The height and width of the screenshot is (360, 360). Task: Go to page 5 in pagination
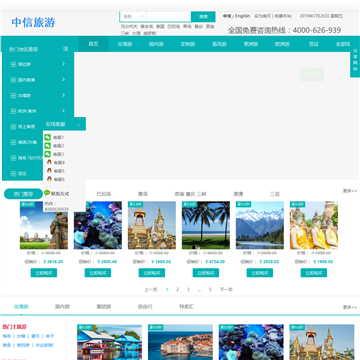(x=210, y=289)
